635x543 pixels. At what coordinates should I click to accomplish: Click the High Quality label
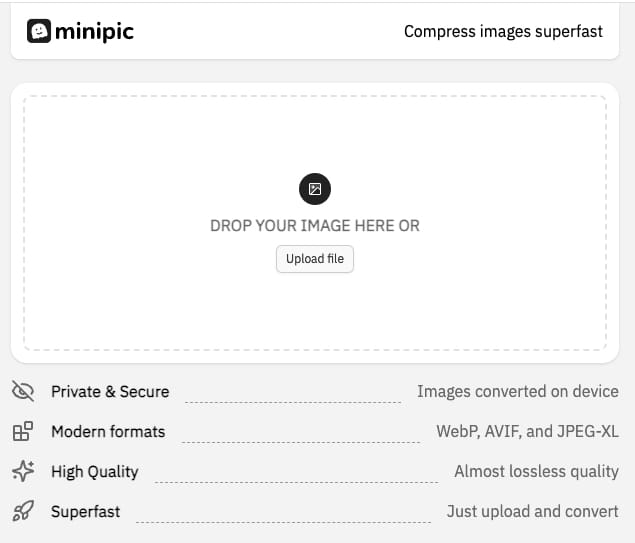pos(95,472)
